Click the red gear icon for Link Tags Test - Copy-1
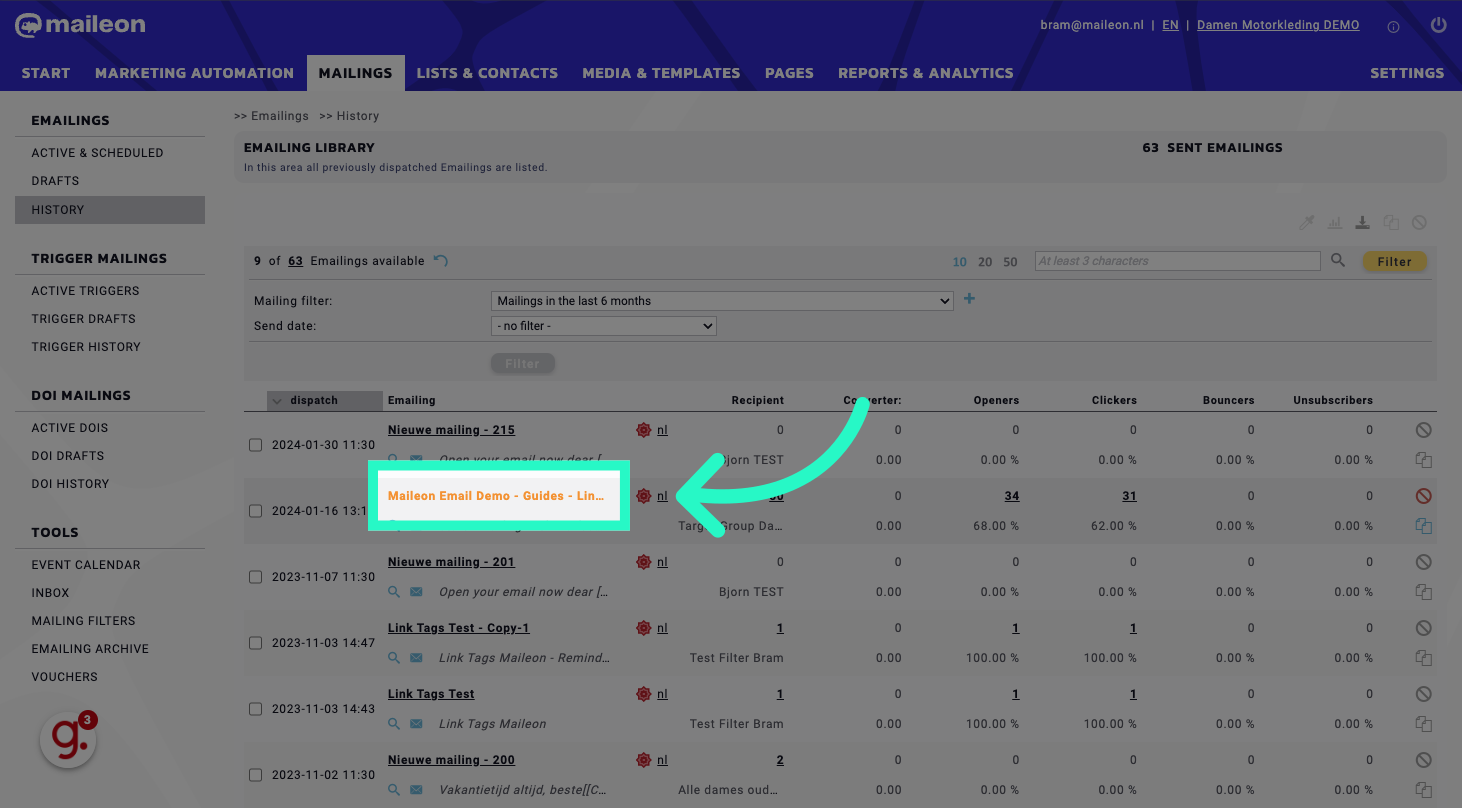Viewport: 1462px width, 808px height. coord(643,628)
